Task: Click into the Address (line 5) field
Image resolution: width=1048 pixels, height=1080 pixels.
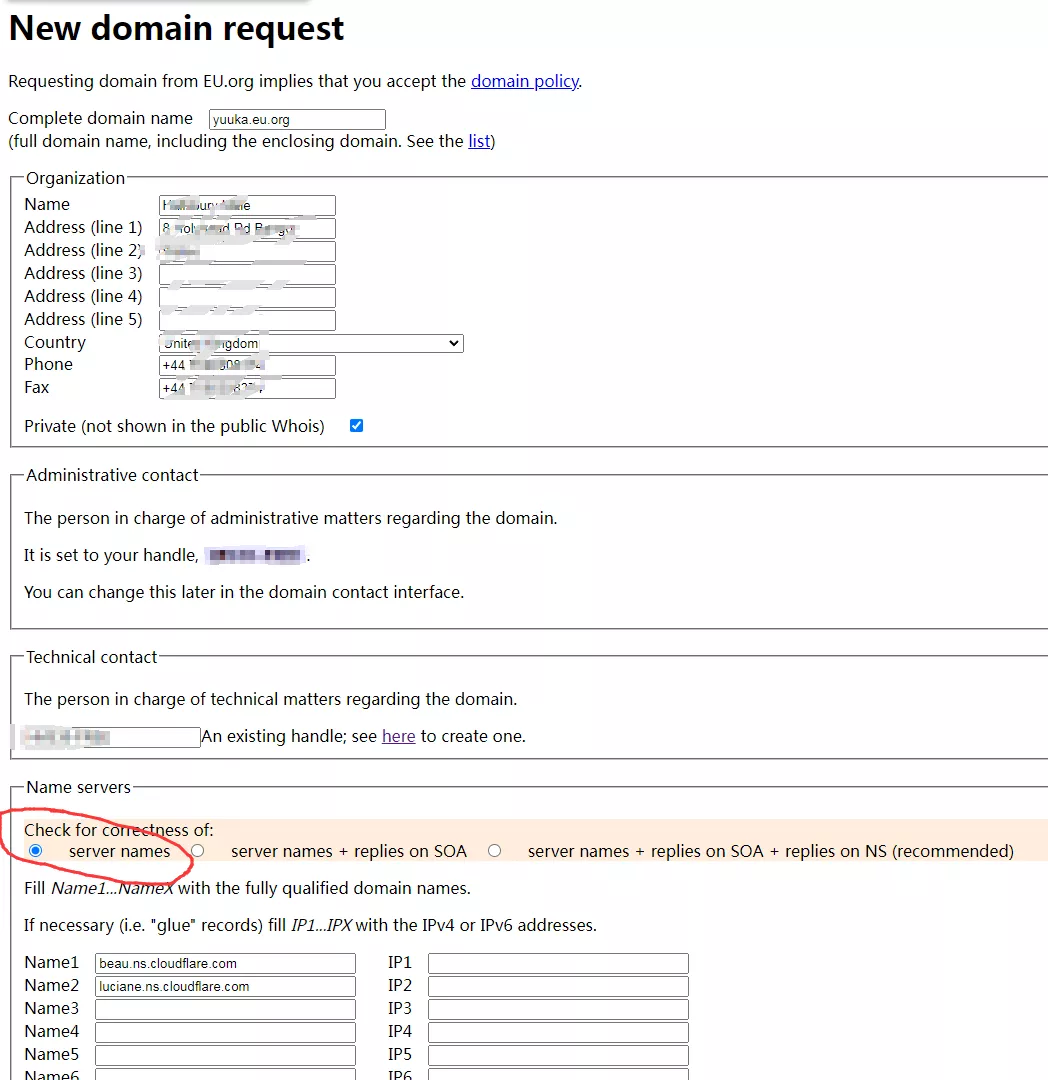Action: 247,320
